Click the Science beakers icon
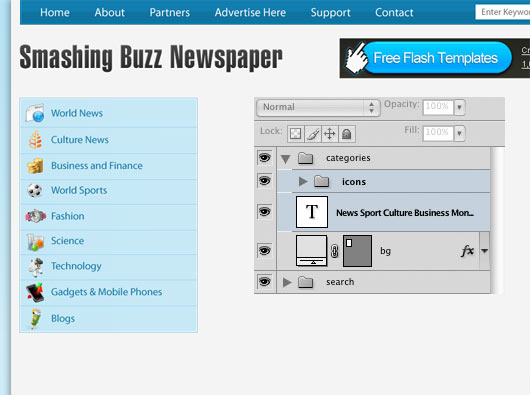This screenshot has height=395, width=530. click(x=35, y=241)
